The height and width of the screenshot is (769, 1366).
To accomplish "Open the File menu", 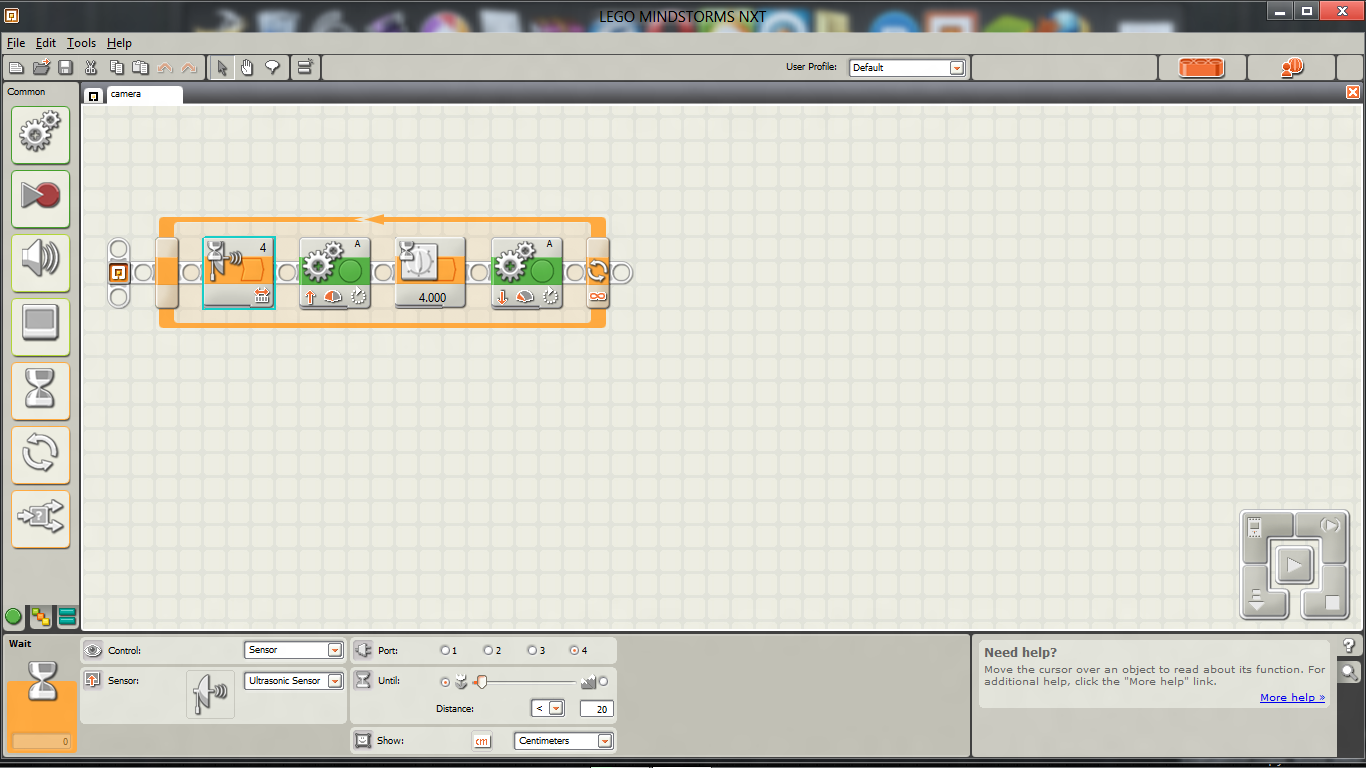I will point(16,43).
